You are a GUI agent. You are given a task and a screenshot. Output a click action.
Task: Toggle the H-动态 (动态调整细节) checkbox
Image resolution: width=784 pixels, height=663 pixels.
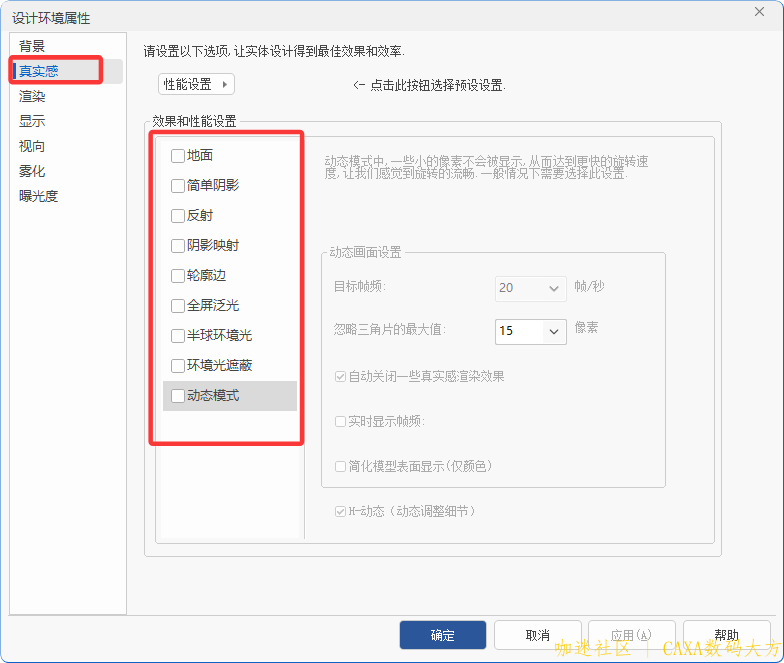(x=340, y=512)
